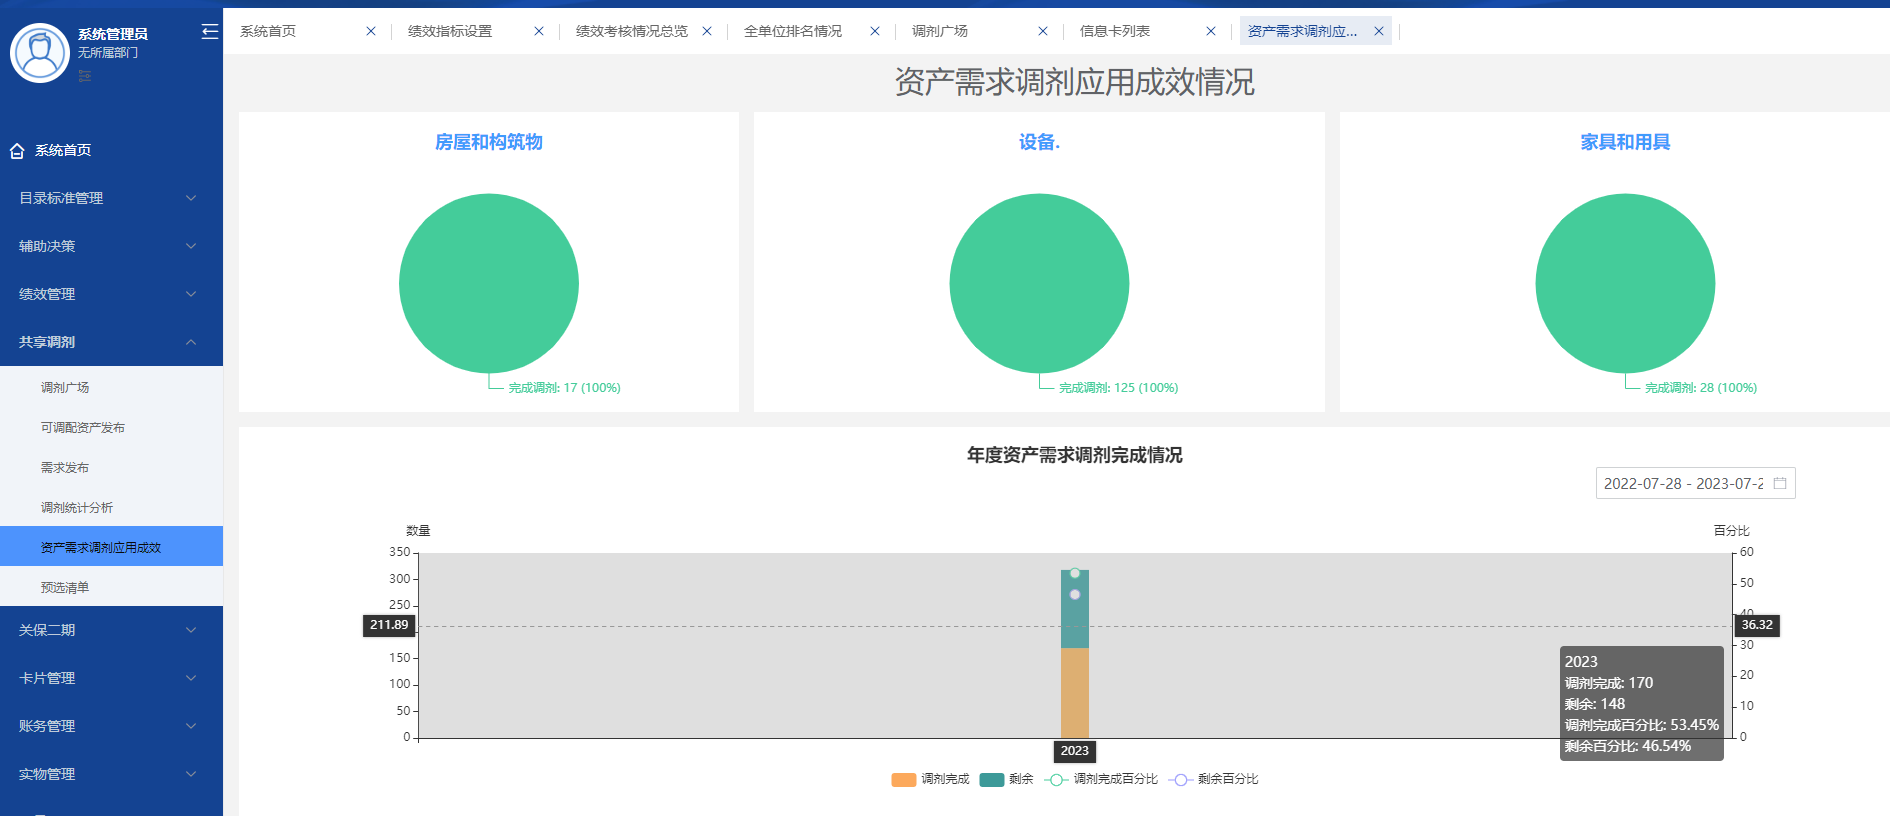The height and width of the screenshot is (816, 1890).
Task: Toggle the 剩余百分比 legend line
Action: coord(1213,779)
